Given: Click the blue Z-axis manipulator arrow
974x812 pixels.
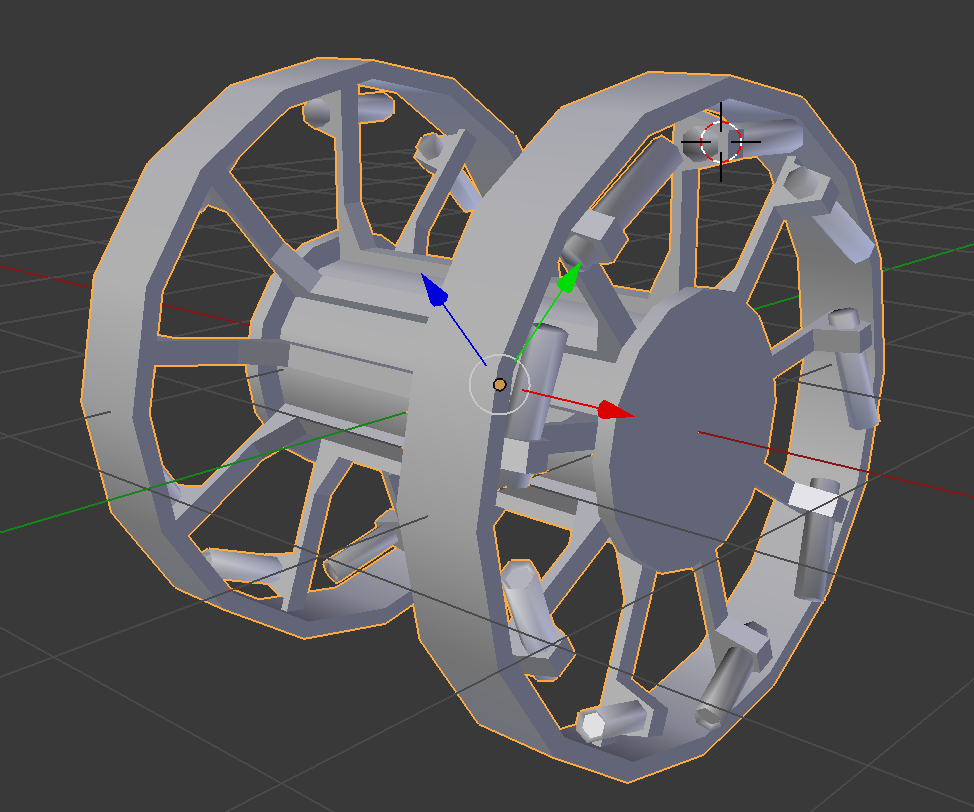Looking at the screenshot, I should tap(434, 289).
